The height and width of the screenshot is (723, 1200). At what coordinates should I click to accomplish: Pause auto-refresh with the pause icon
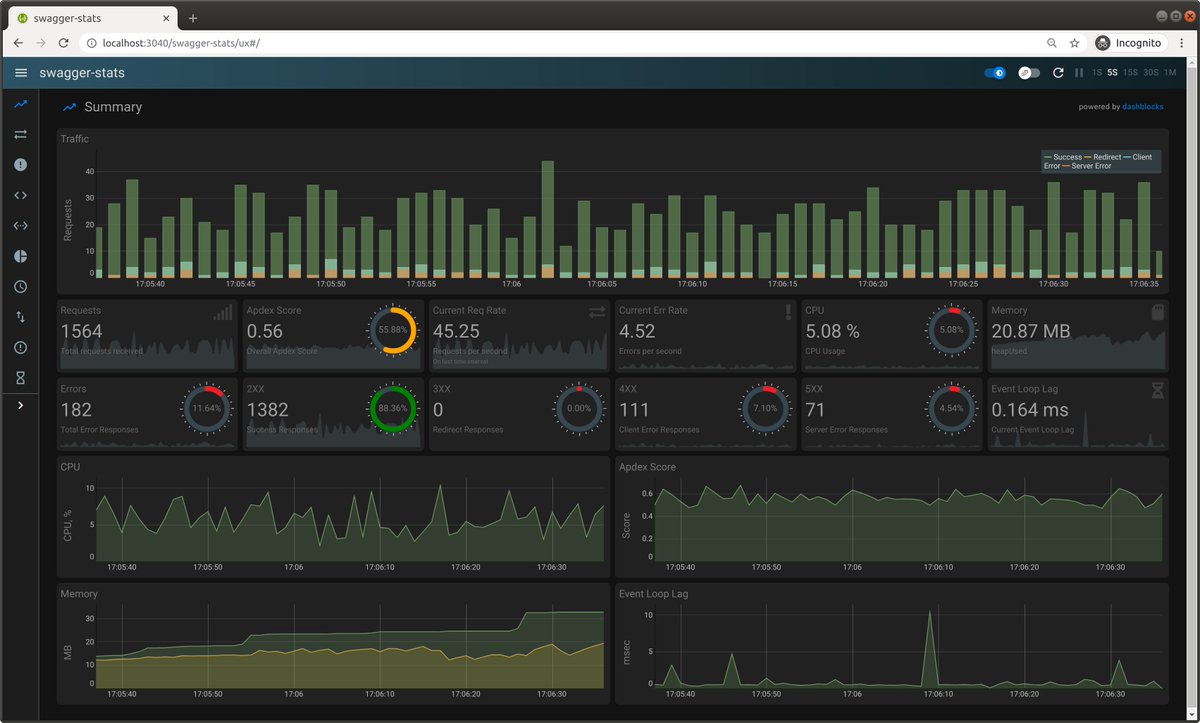[x=1078, y=73]
